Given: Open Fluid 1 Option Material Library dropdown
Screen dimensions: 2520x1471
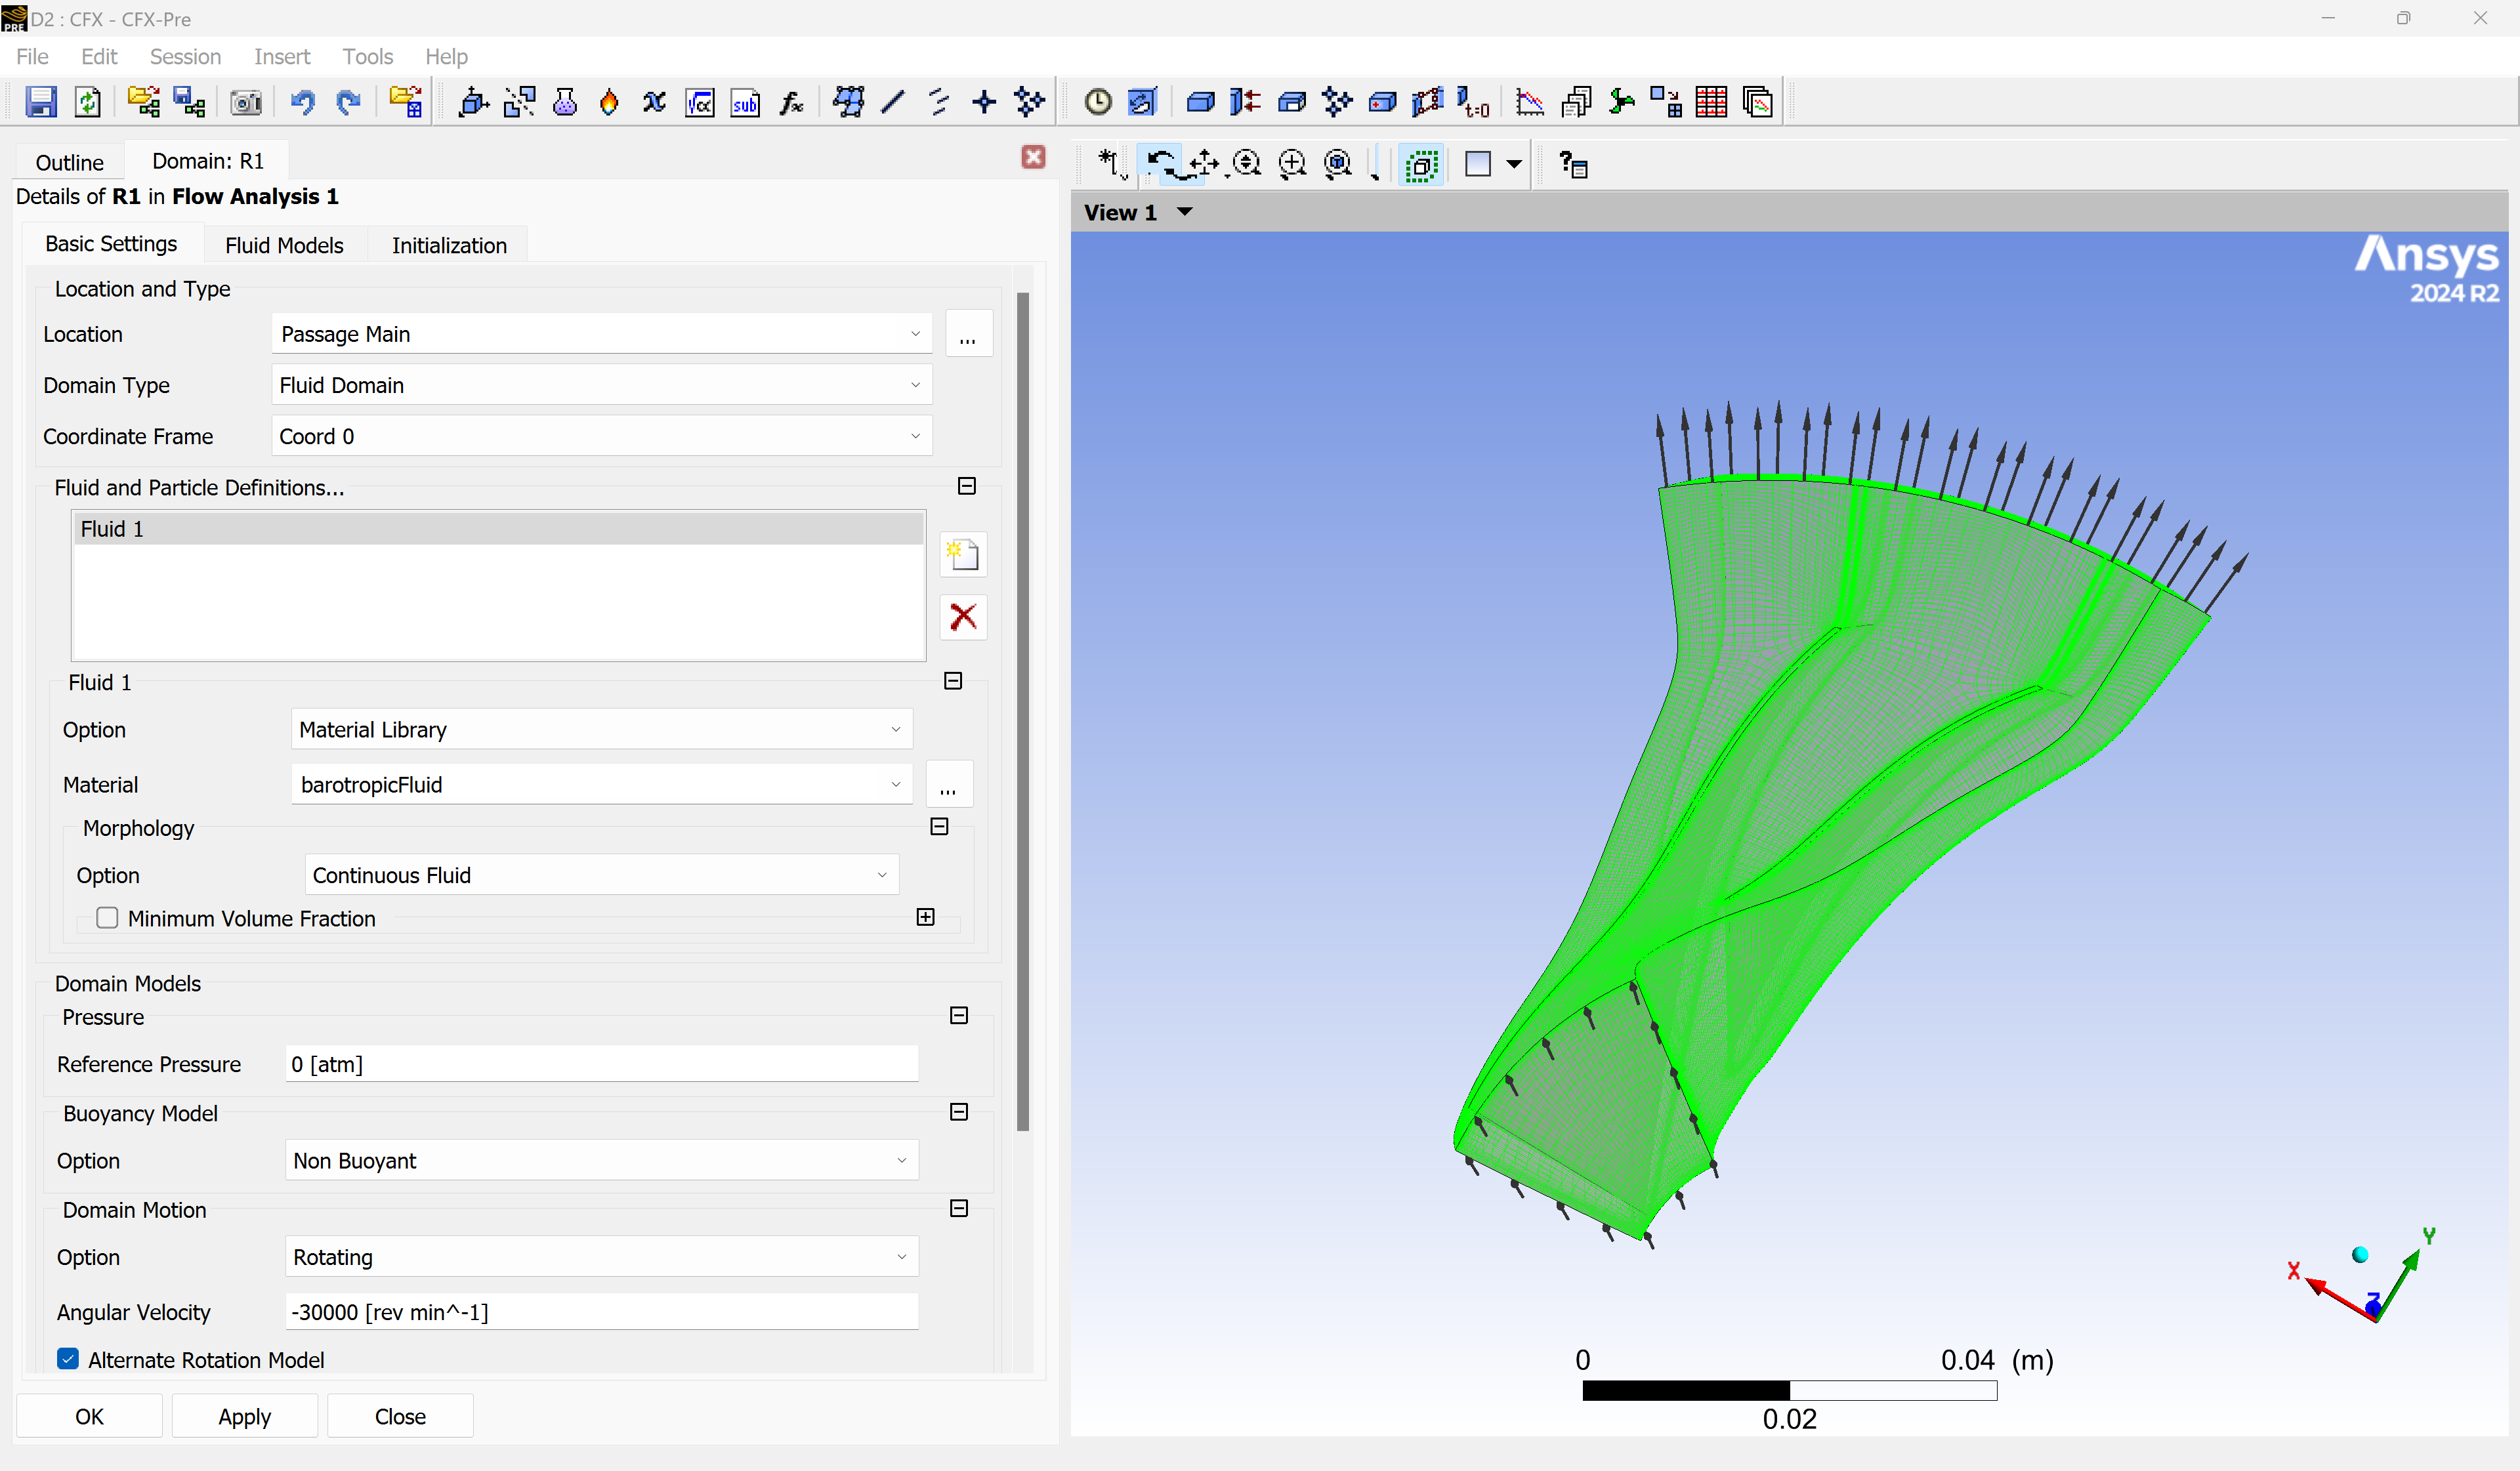Looking at the screenshot, I should [x=601, y=730].
